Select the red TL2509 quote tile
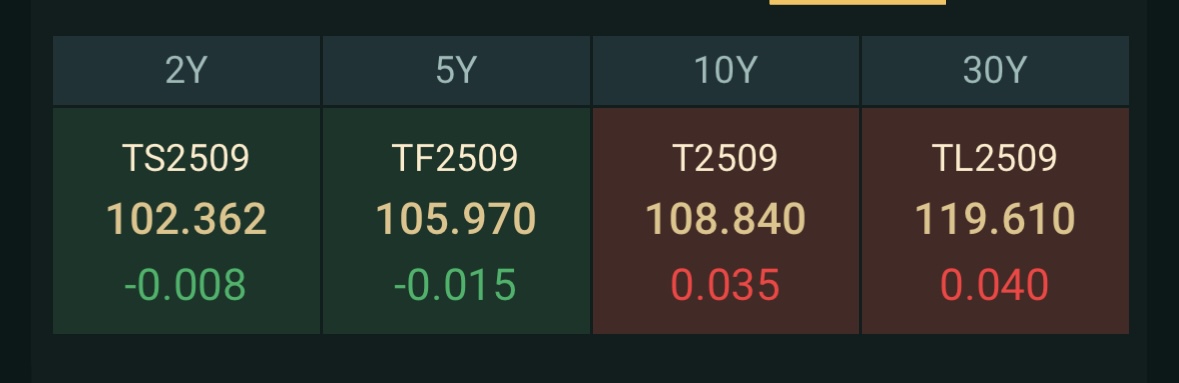 (x=995, y=220)
